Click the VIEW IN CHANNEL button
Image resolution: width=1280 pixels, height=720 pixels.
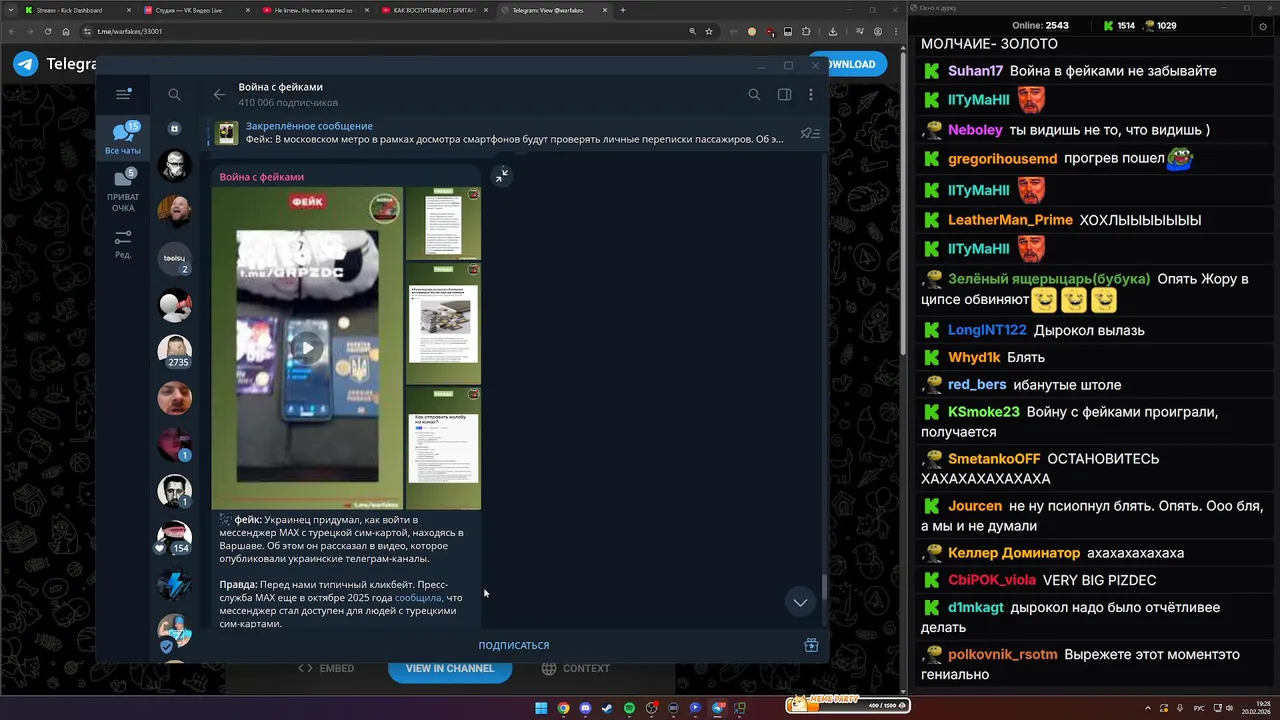(x=450, y=668)
